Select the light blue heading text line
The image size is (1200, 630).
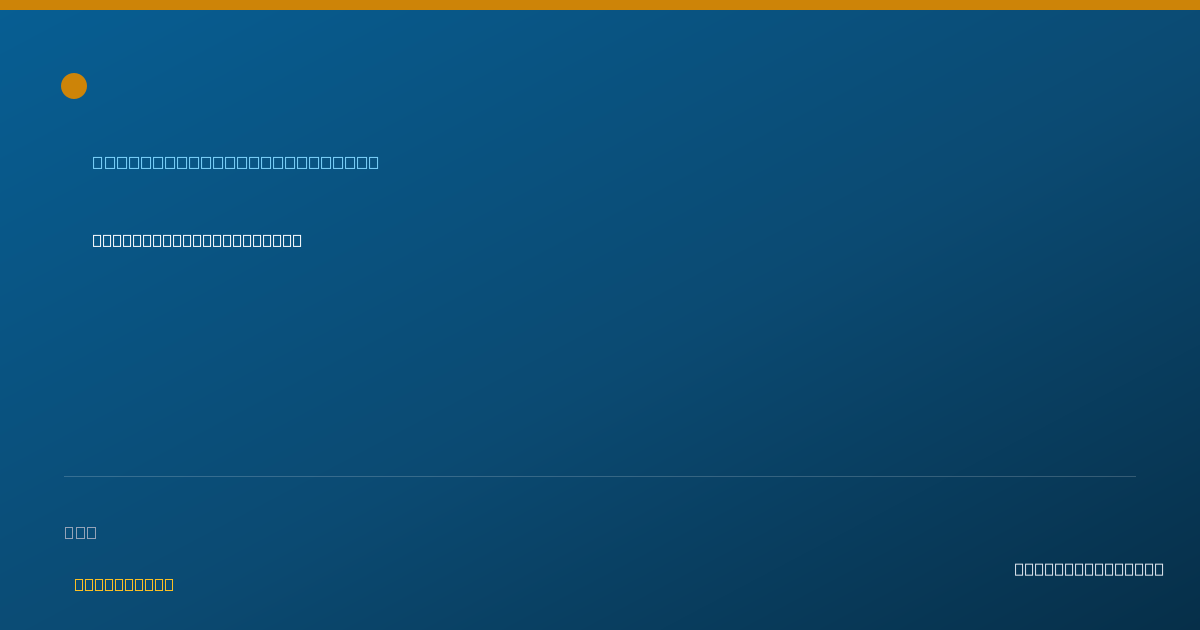(x=236, y=162)
